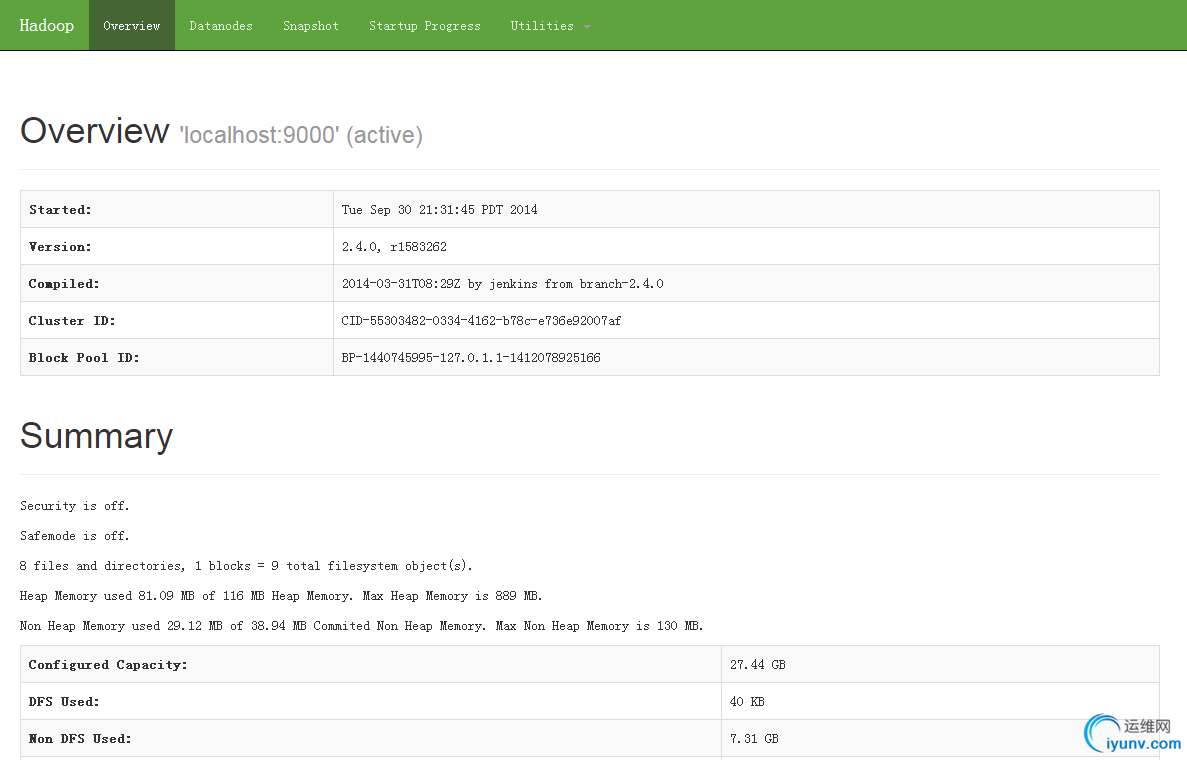The height and width of the screenshot is (760, 1187).
Task: Click the Version: row label
Action: (x=60, y=247)
